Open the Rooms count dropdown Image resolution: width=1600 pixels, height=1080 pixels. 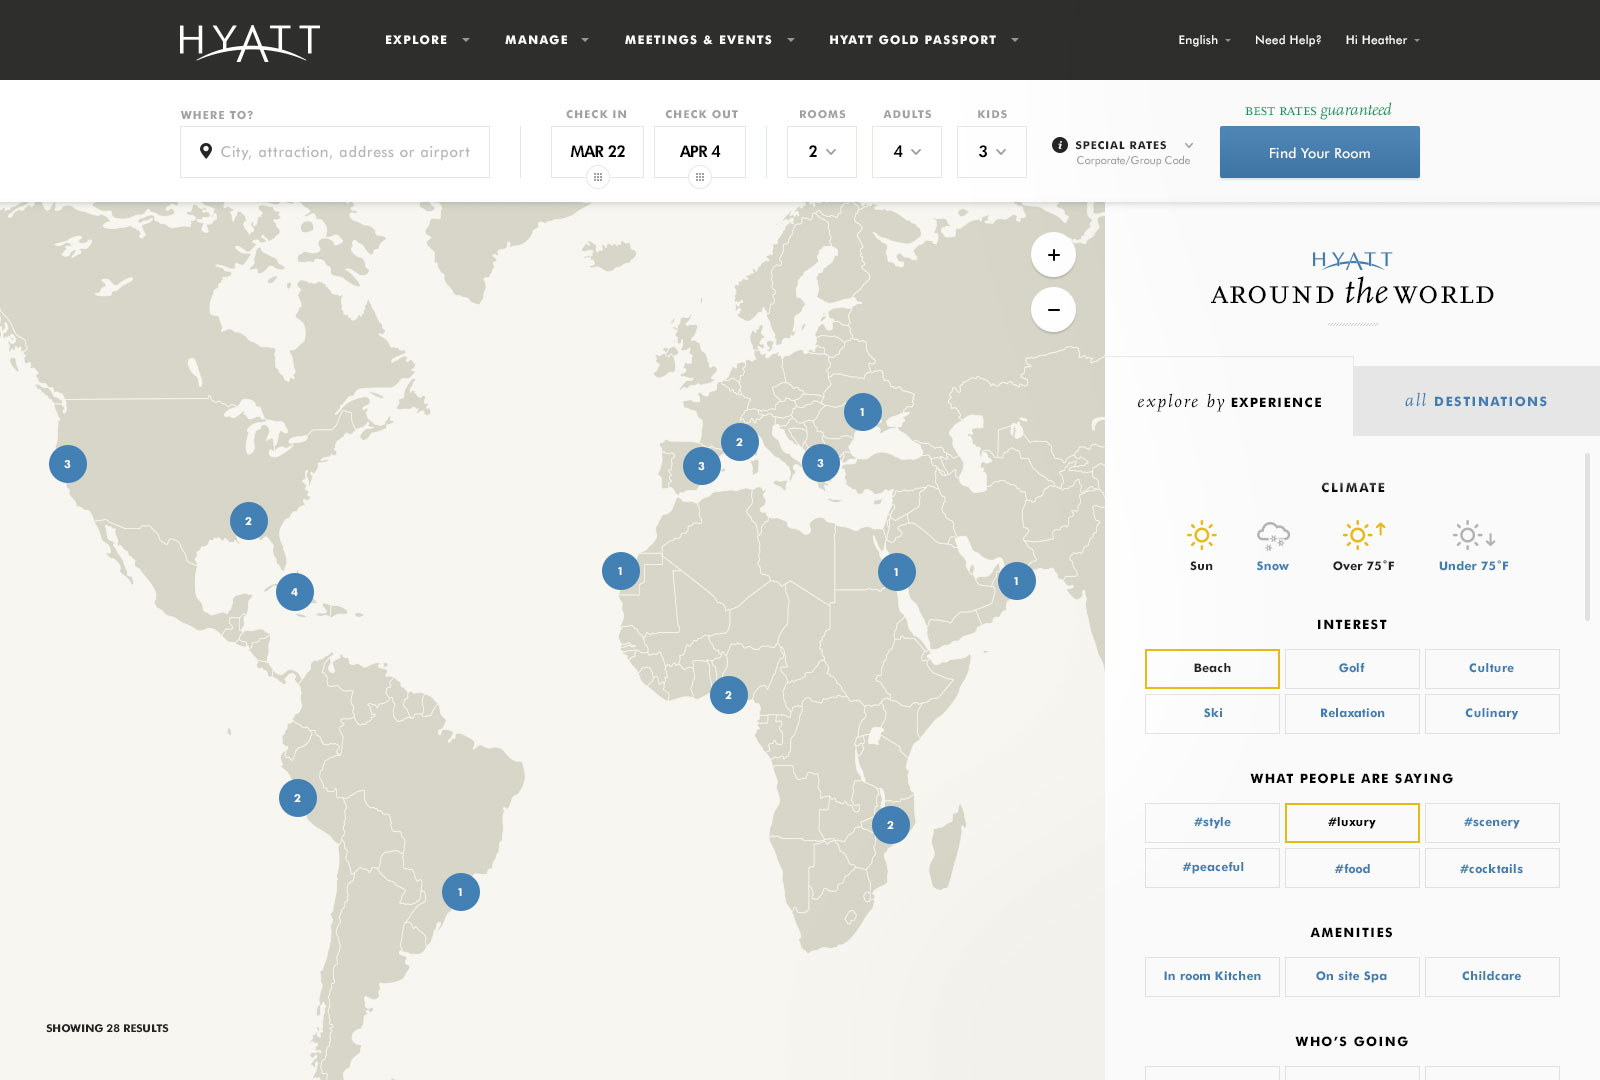[x=821, y=152]
